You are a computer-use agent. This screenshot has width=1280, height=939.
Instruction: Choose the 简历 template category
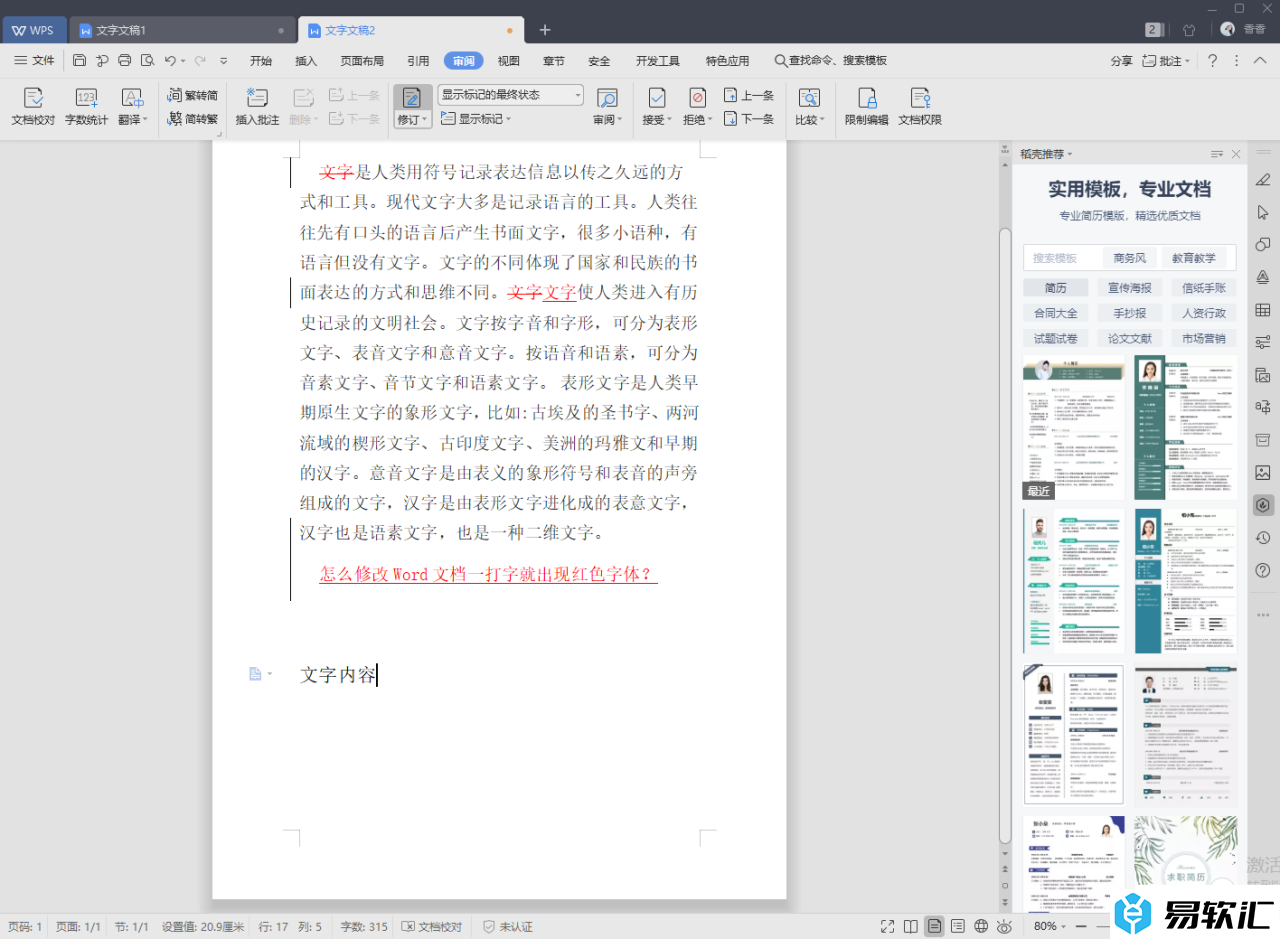(1056, 288)
